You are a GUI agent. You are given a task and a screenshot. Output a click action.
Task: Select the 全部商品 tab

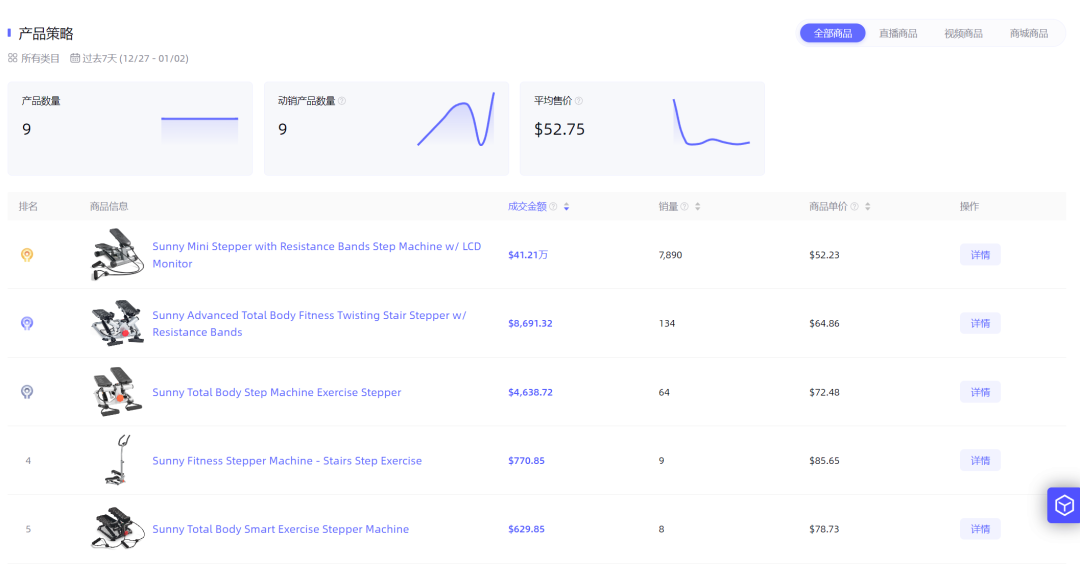[x=832, y=33]
